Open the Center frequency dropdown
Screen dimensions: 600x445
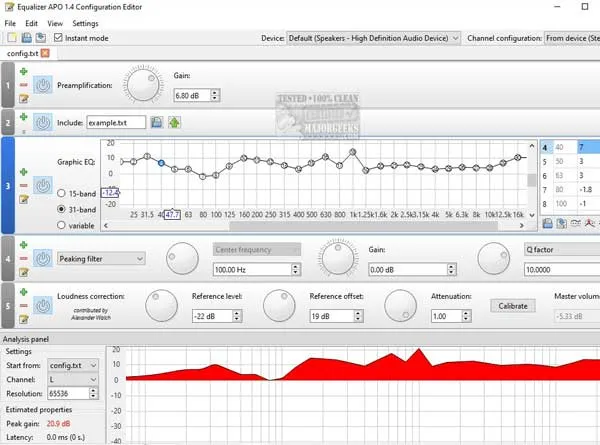257,250
